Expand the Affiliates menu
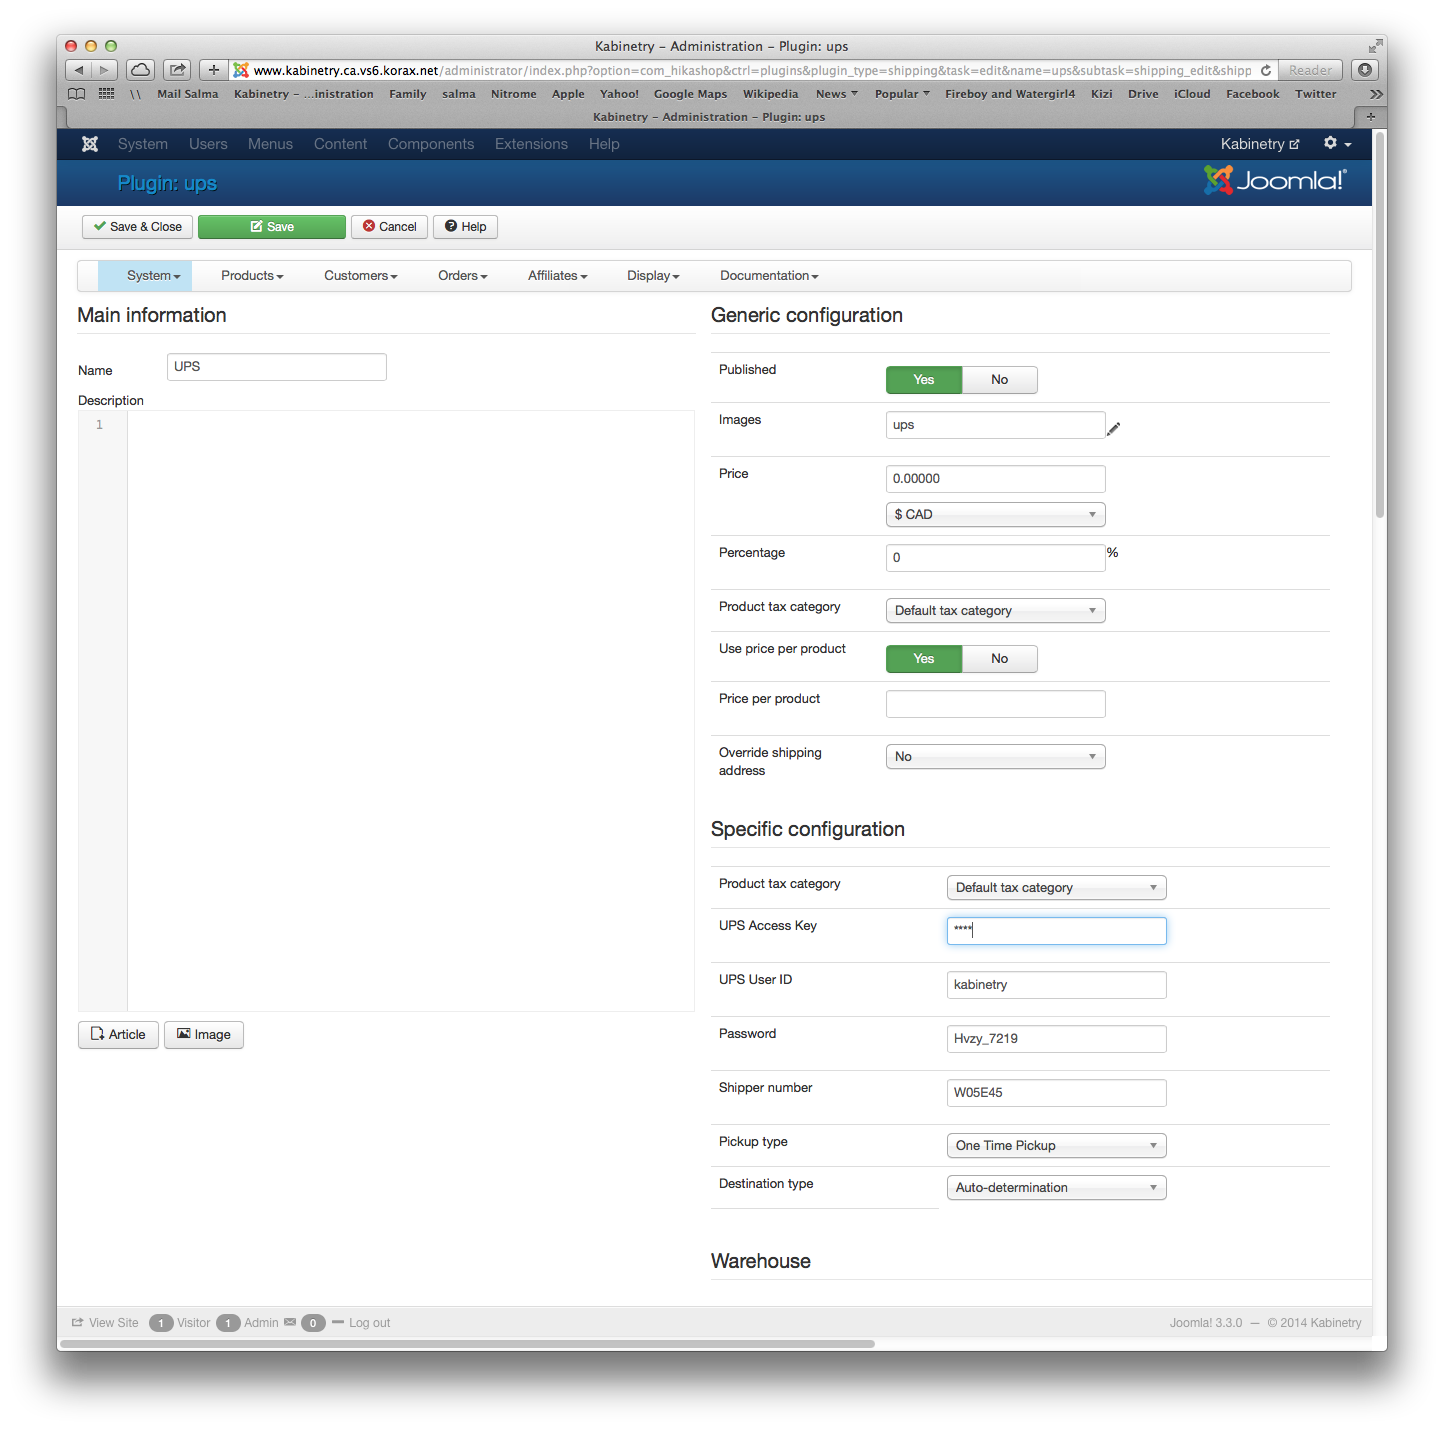 [x=558, y=276]
